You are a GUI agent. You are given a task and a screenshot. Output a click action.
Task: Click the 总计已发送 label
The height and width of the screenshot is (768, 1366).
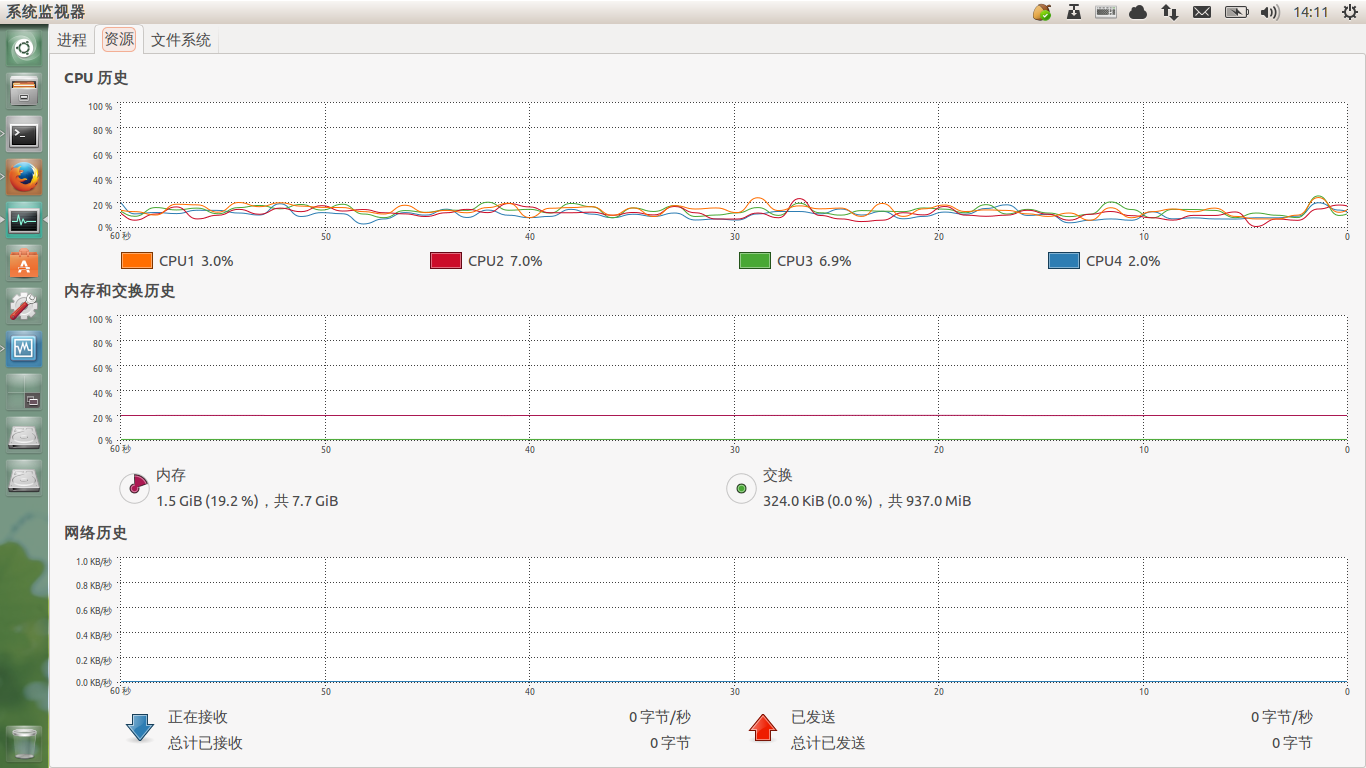click(828, 743)
